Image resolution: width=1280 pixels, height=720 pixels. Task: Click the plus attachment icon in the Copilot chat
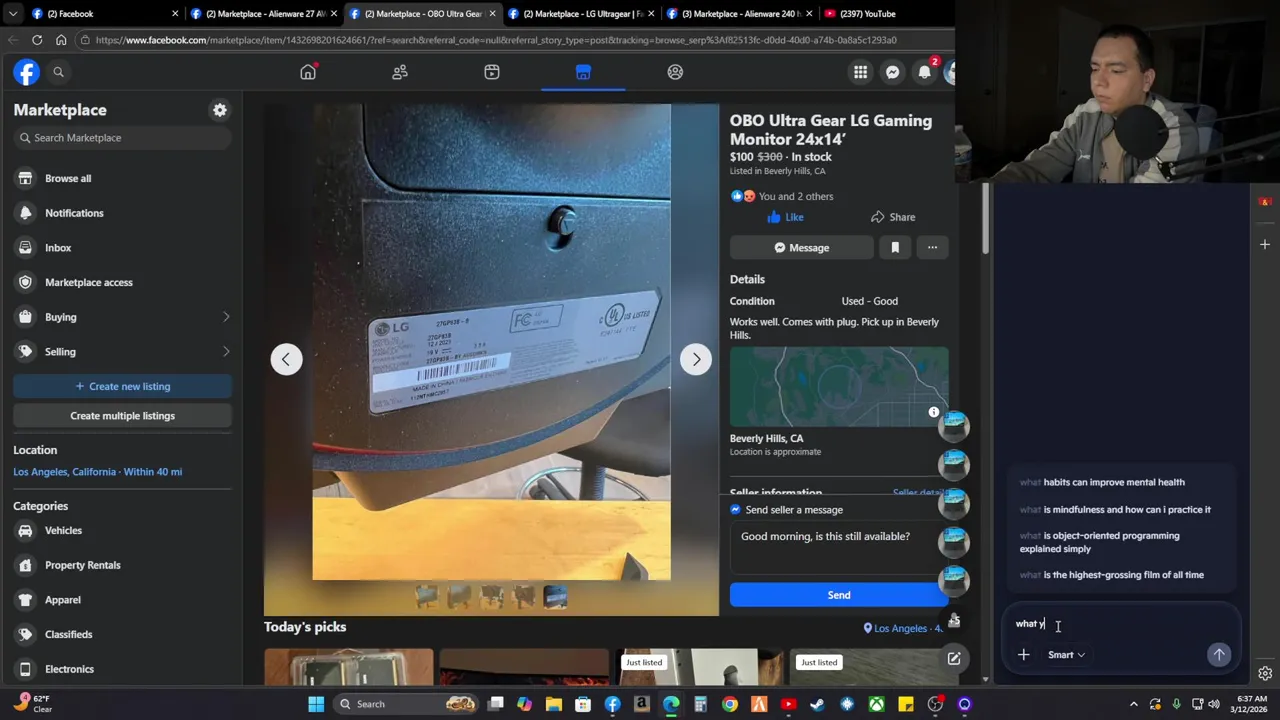point(1023,655)
